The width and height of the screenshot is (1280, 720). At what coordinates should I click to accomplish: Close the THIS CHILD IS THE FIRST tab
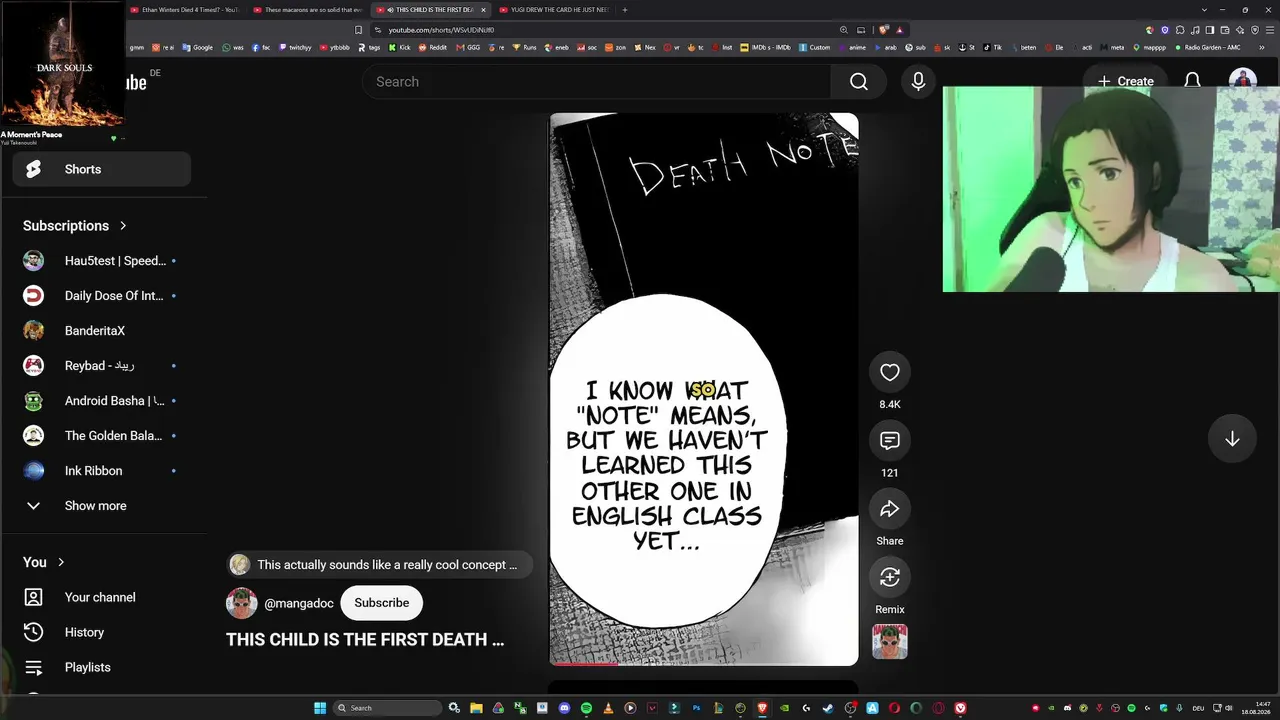(x=483, y=10)
